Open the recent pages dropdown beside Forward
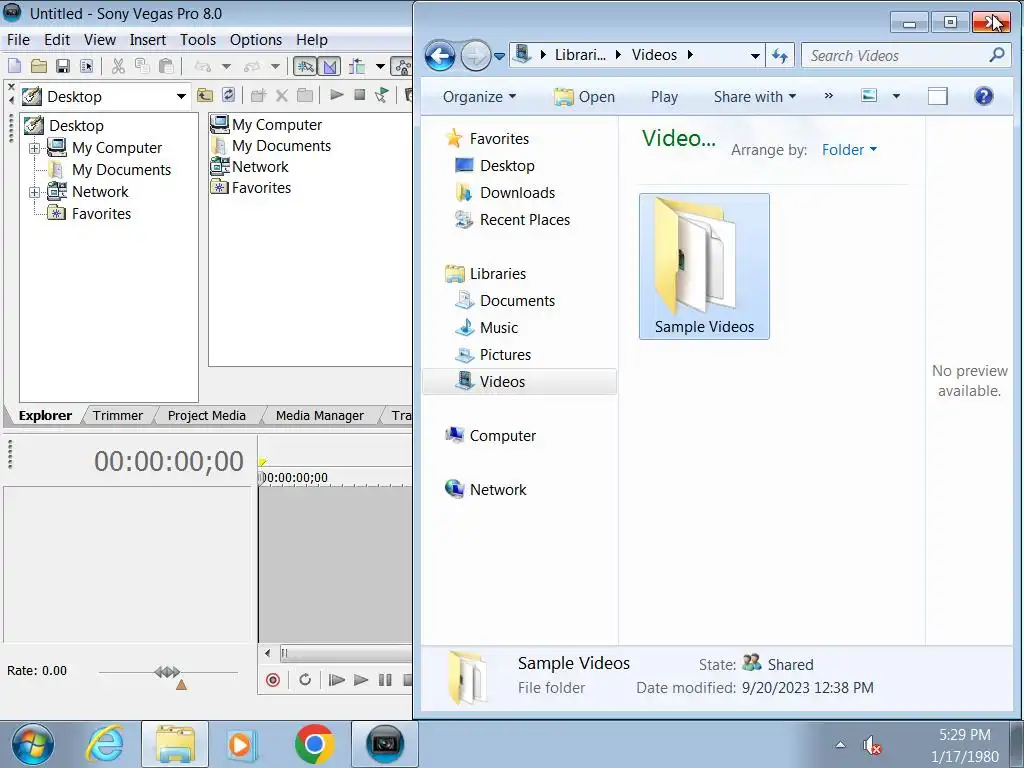 pyautogui.click(x=500, y=56)
